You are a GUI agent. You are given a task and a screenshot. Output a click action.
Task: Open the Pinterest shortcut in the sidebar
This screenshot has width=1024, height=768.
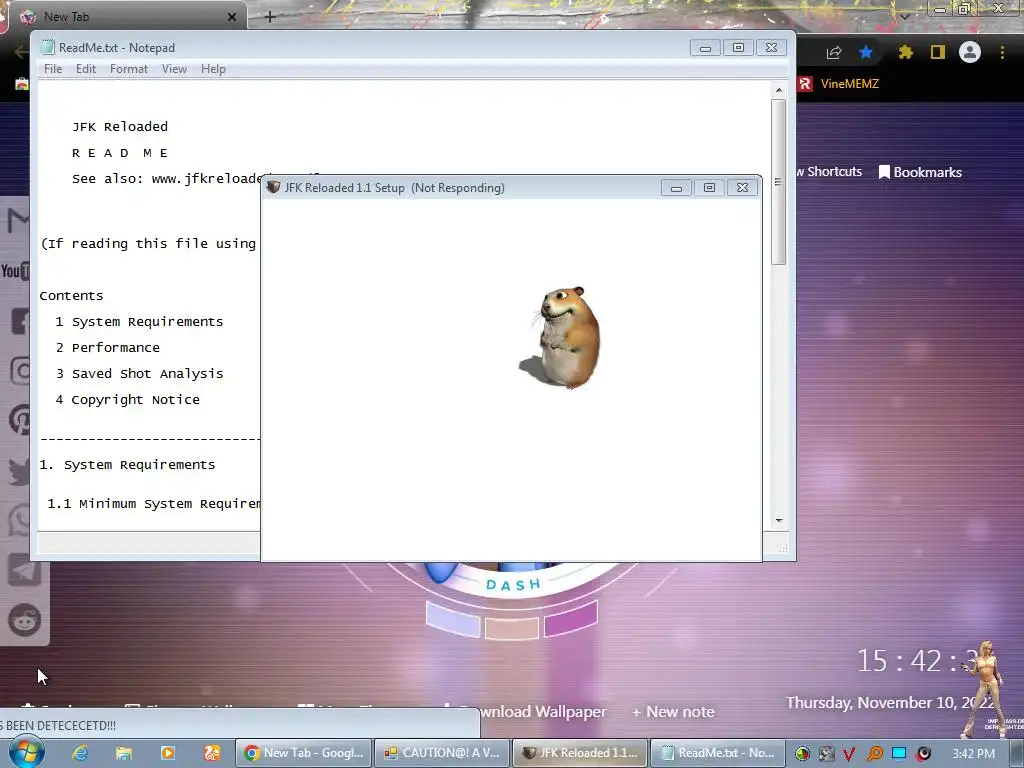click(x=20, y=420)
